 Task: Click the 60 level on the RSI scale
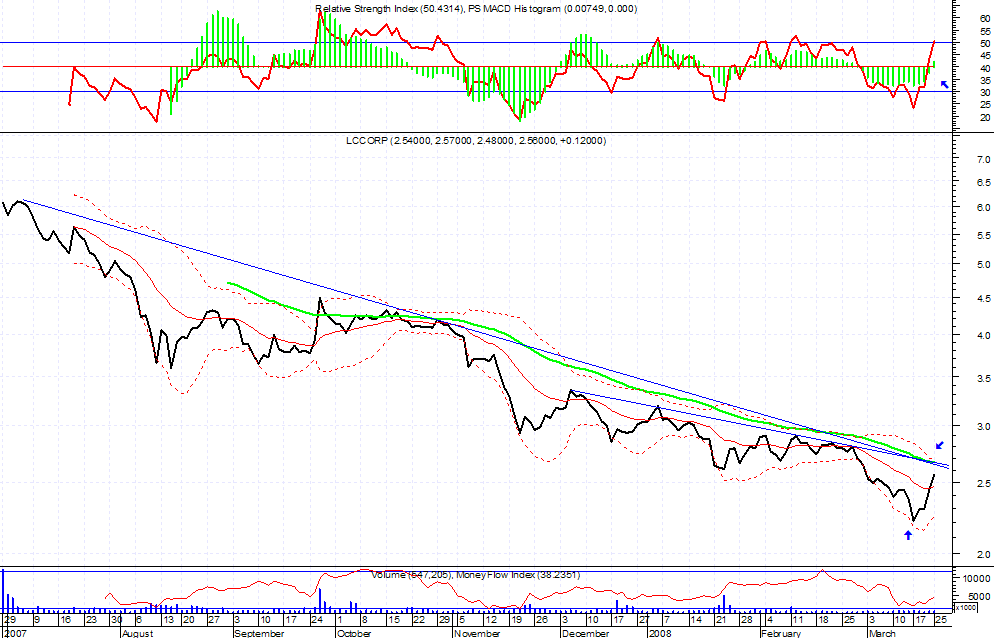click(x=971, y=18)
